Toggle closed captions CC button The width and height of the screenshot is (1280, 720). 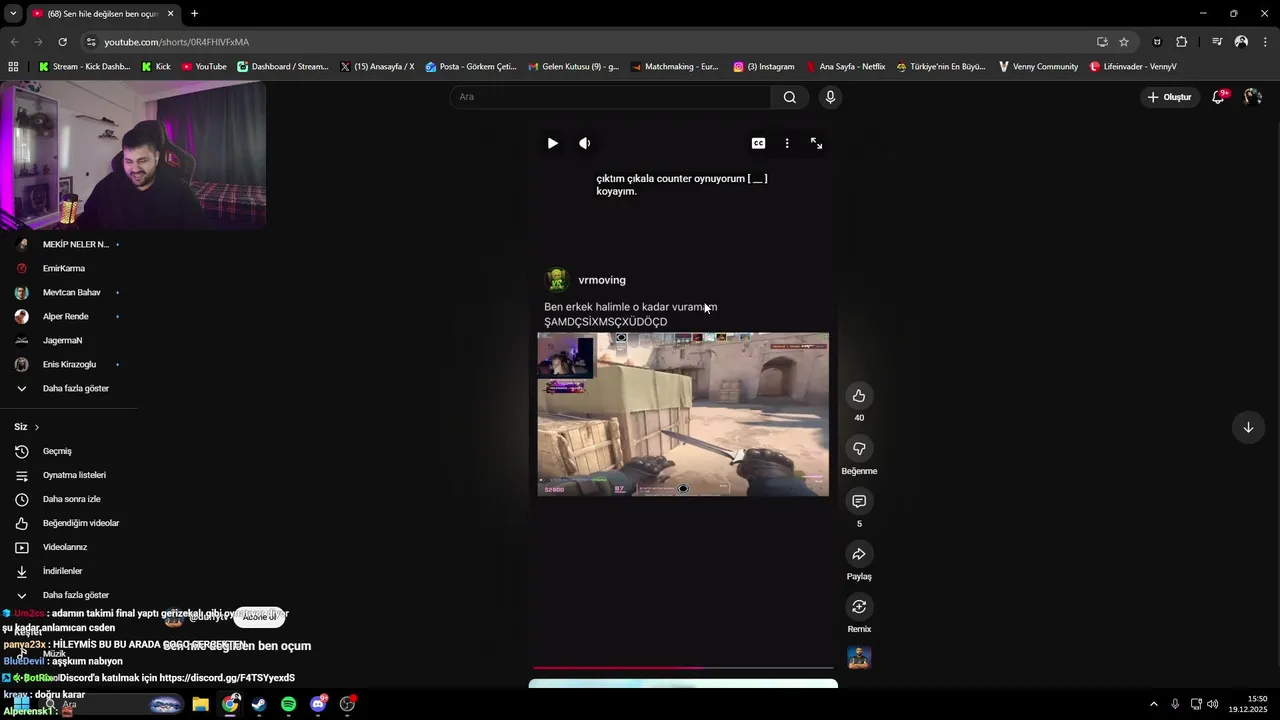tap(758, 143)
